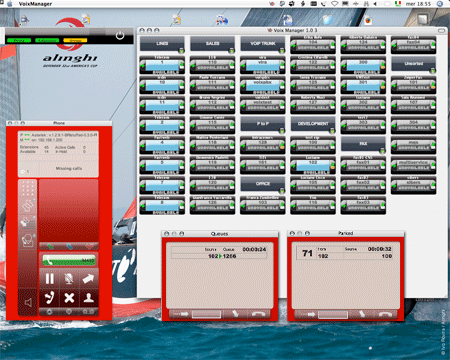Click the orange status indicator on tile 300

click(383, 67)
